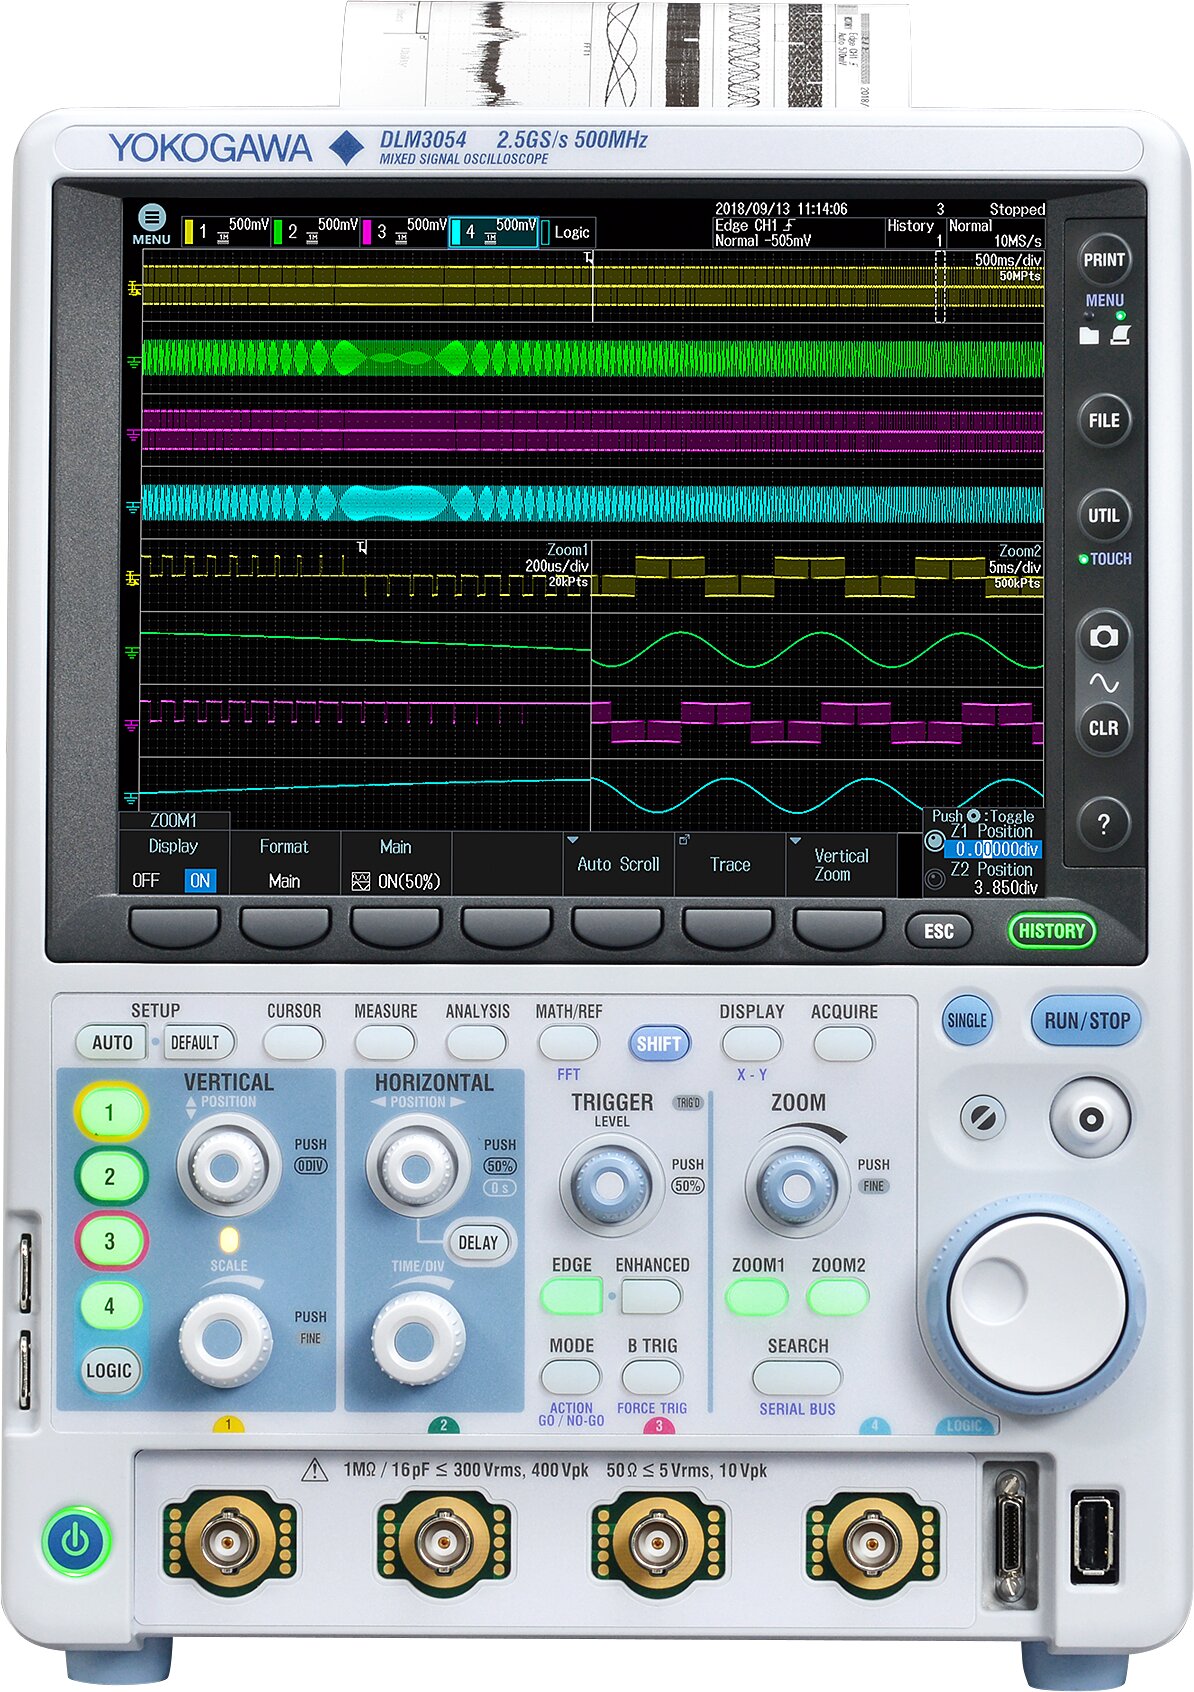Screen dimensions: 1194x1692
Task: Select the ZOOM1 tab label on screen
Action: tap(174, 820)
